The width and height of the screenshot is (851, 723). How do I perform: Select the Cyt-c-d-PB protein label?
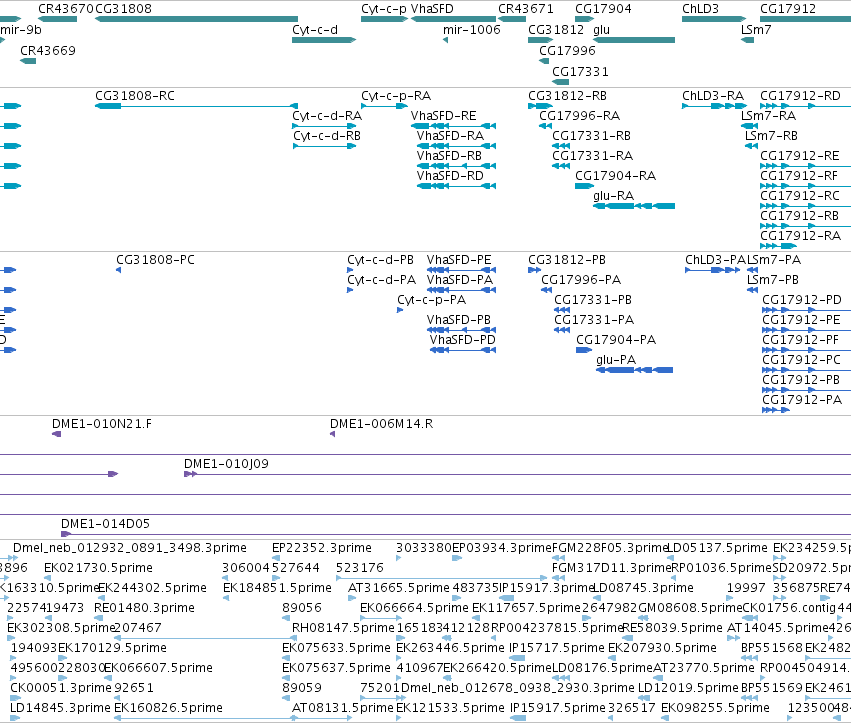380,260
